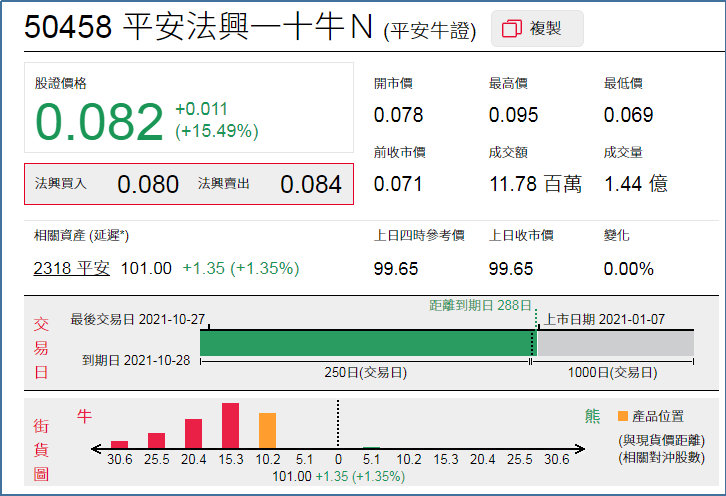Click the warrant price 0.082
Viewport: 726px width, 496px height.
coord(99,122)
